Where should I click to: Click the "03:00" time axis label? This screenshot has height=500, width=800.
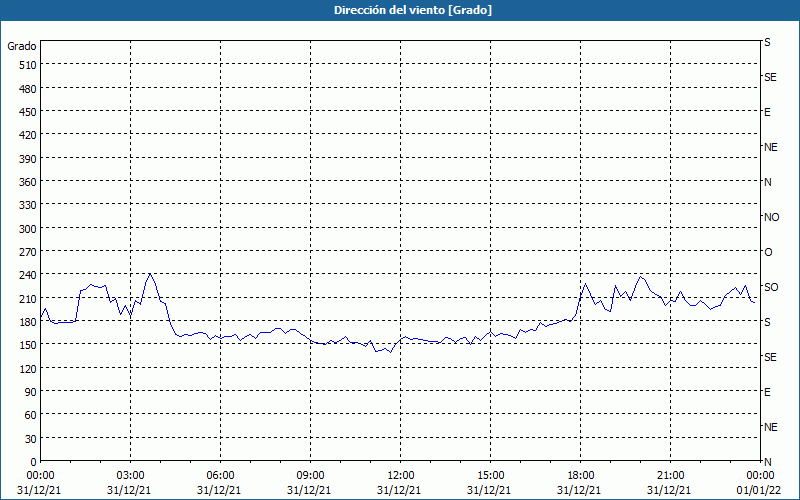[x=131, y=476]
